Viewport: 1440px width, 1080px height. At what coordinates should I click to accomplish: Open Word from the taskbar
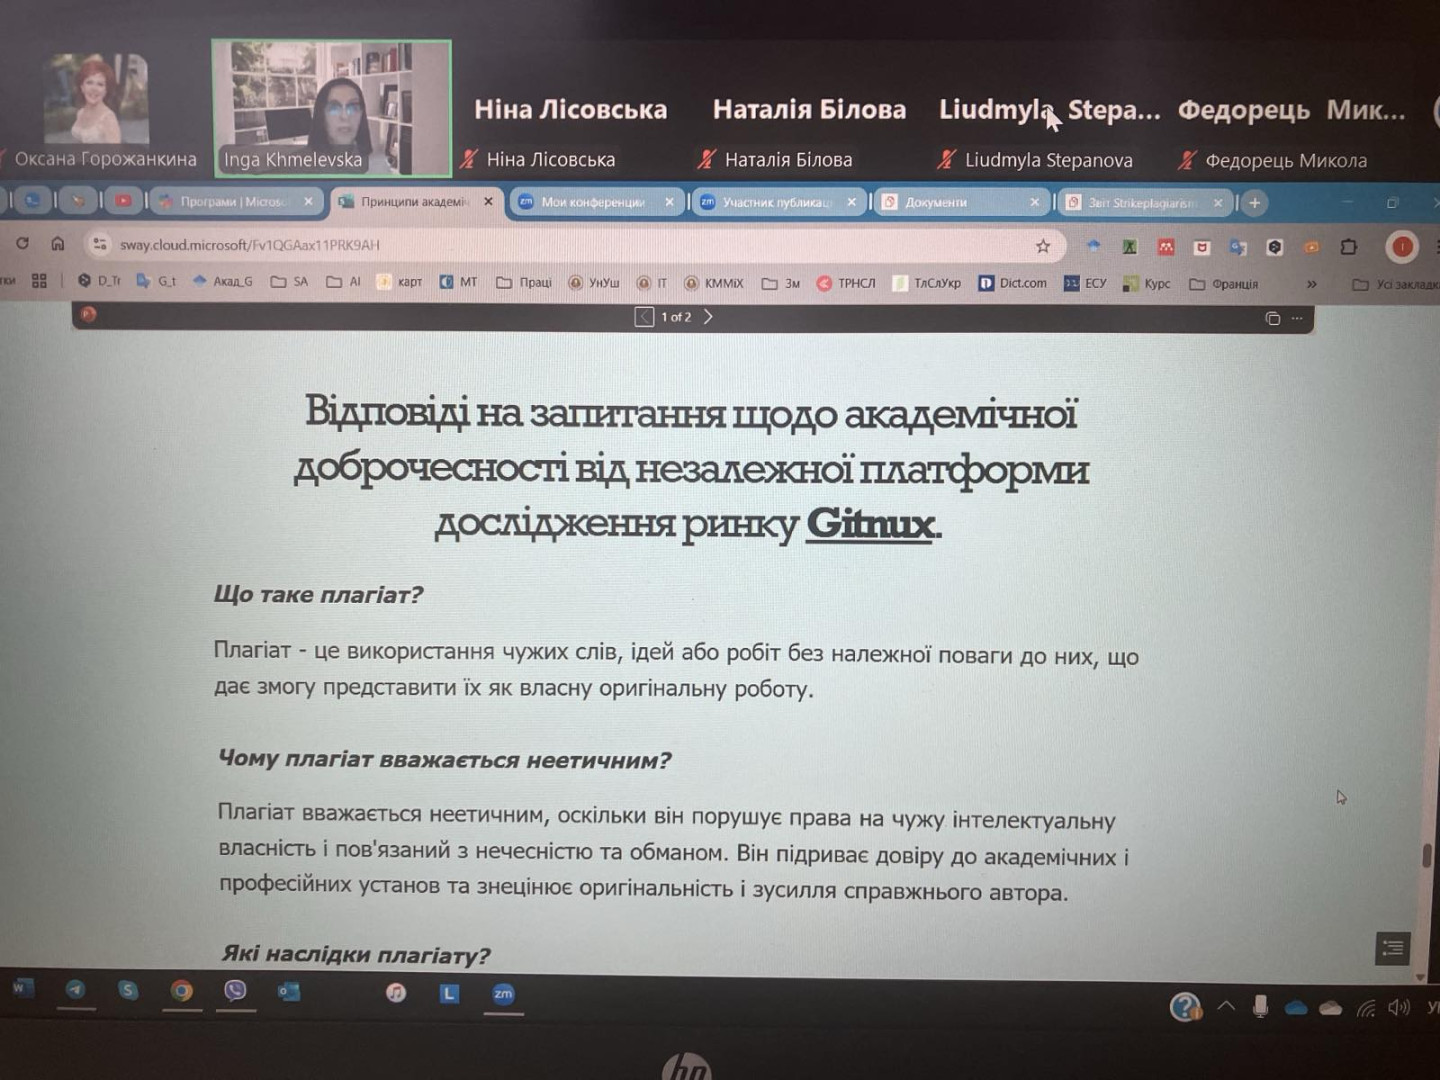coord(21,988)
